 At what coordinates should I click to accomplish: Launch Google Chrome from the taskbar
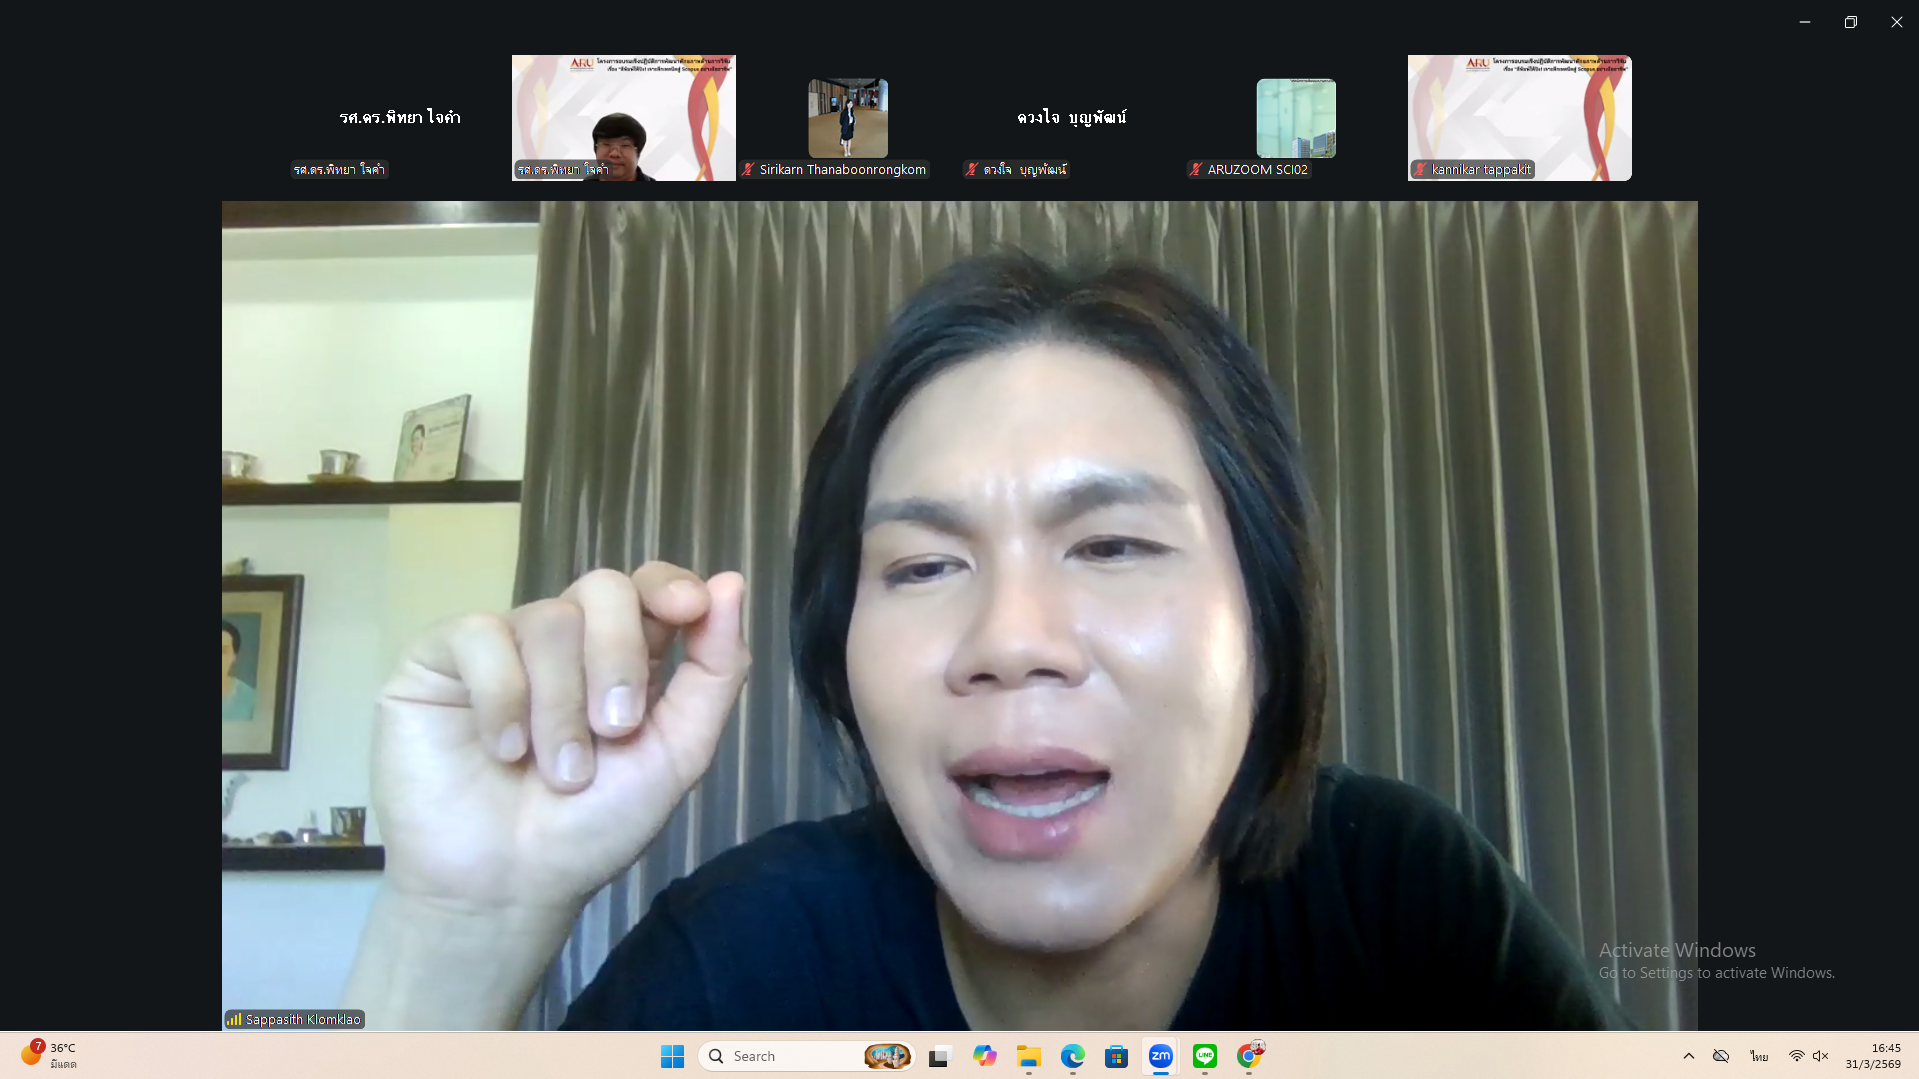click(x=1249, y=1056)
